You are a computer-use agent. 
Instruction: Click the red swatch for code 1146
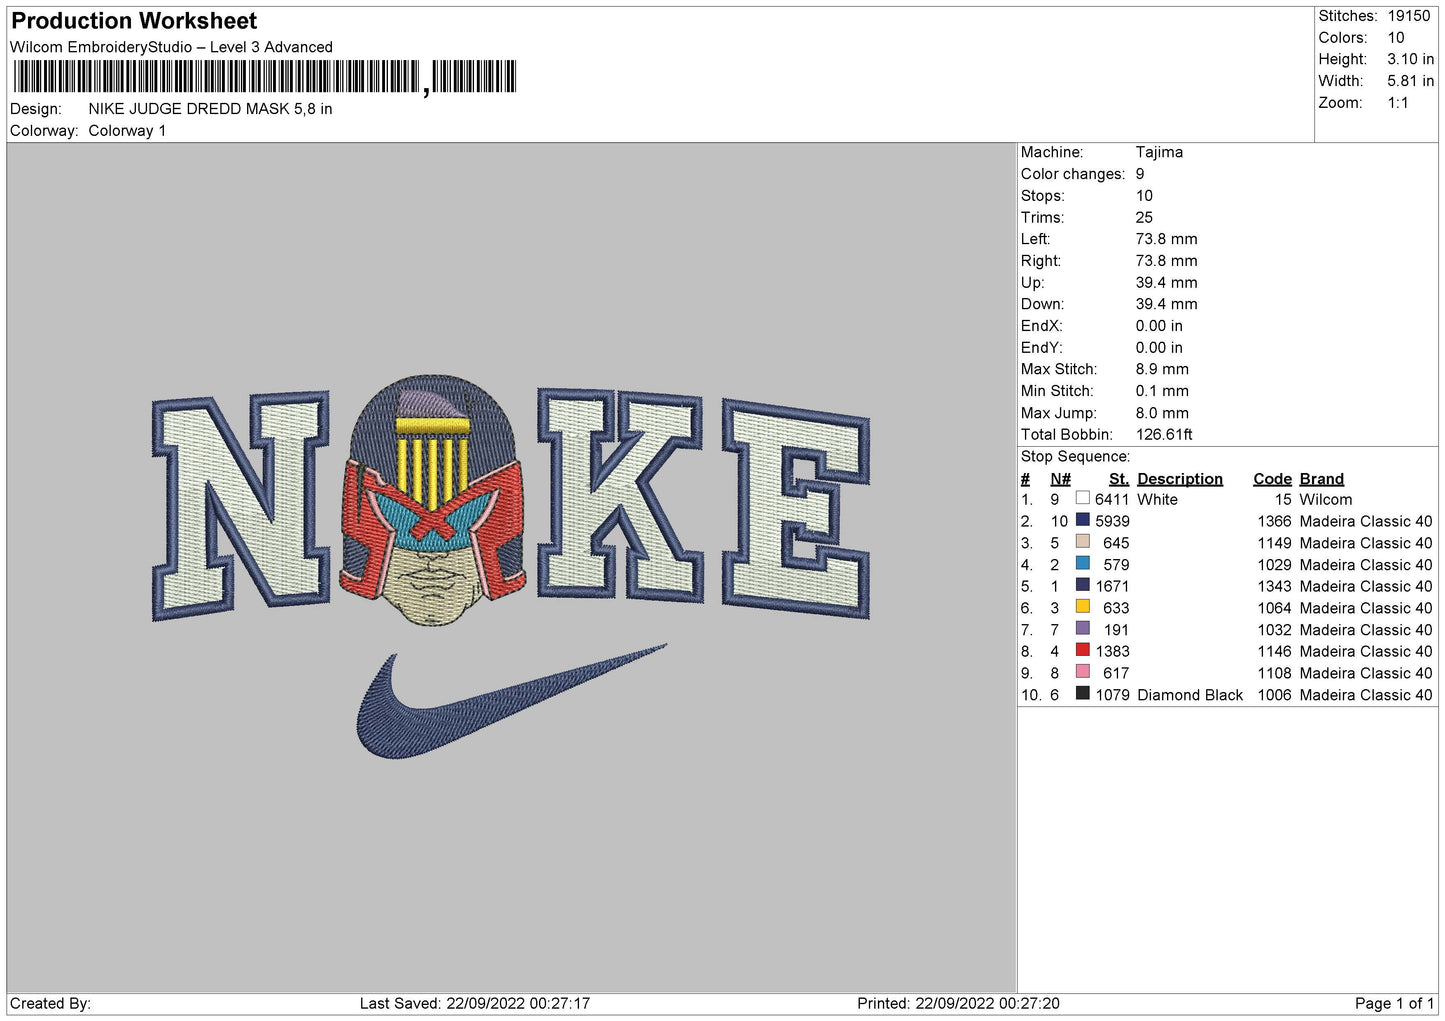[1082, 650]
